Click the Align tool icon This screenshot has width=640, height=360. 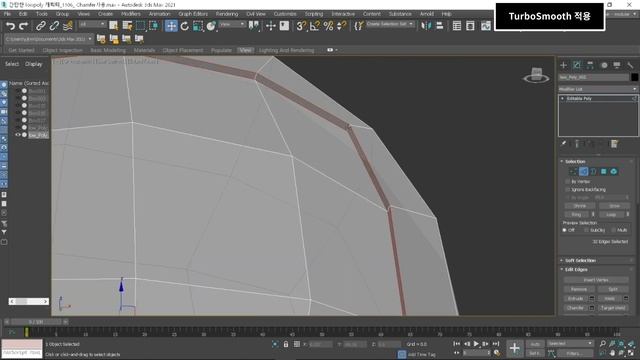coord(440,26)
